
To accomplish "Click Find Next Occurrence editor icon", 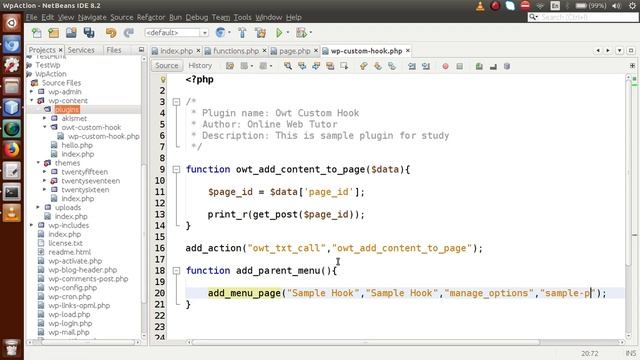I will [x=316, y=66].
